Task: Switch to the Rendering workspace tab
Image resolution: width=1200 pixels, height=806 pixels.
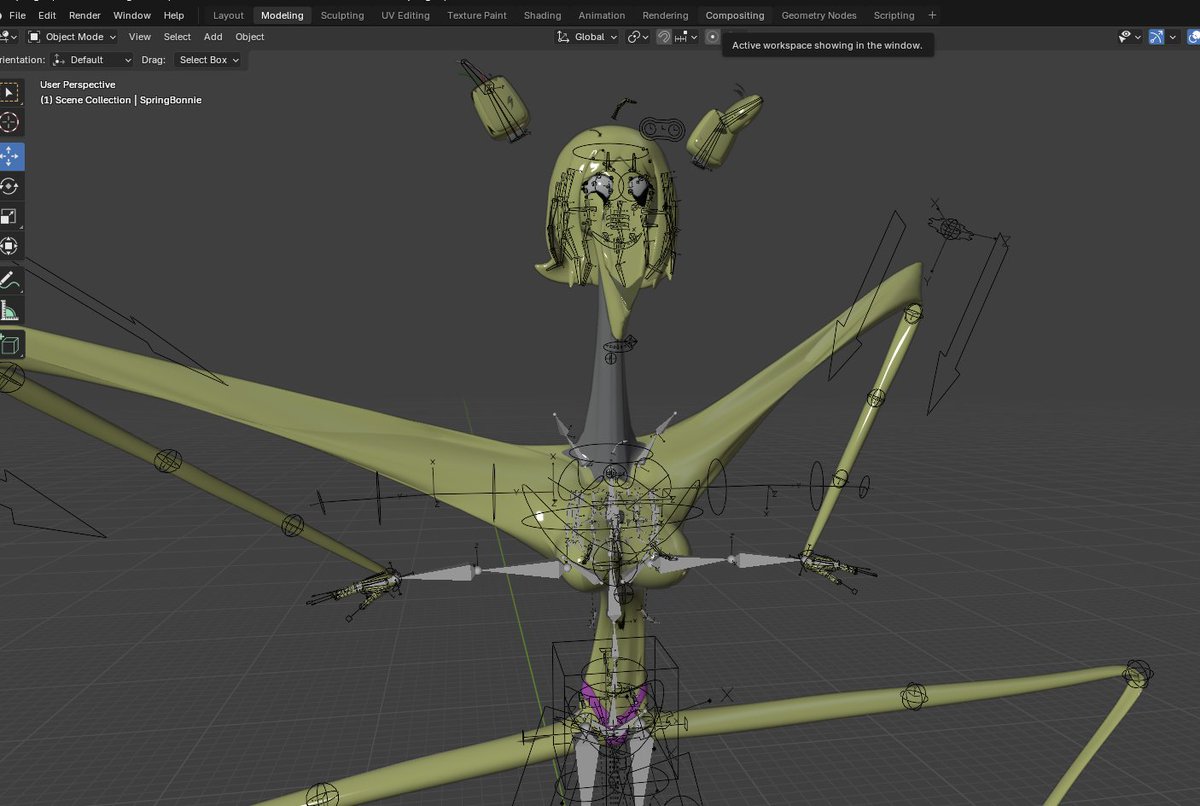Action: point(665,15)
